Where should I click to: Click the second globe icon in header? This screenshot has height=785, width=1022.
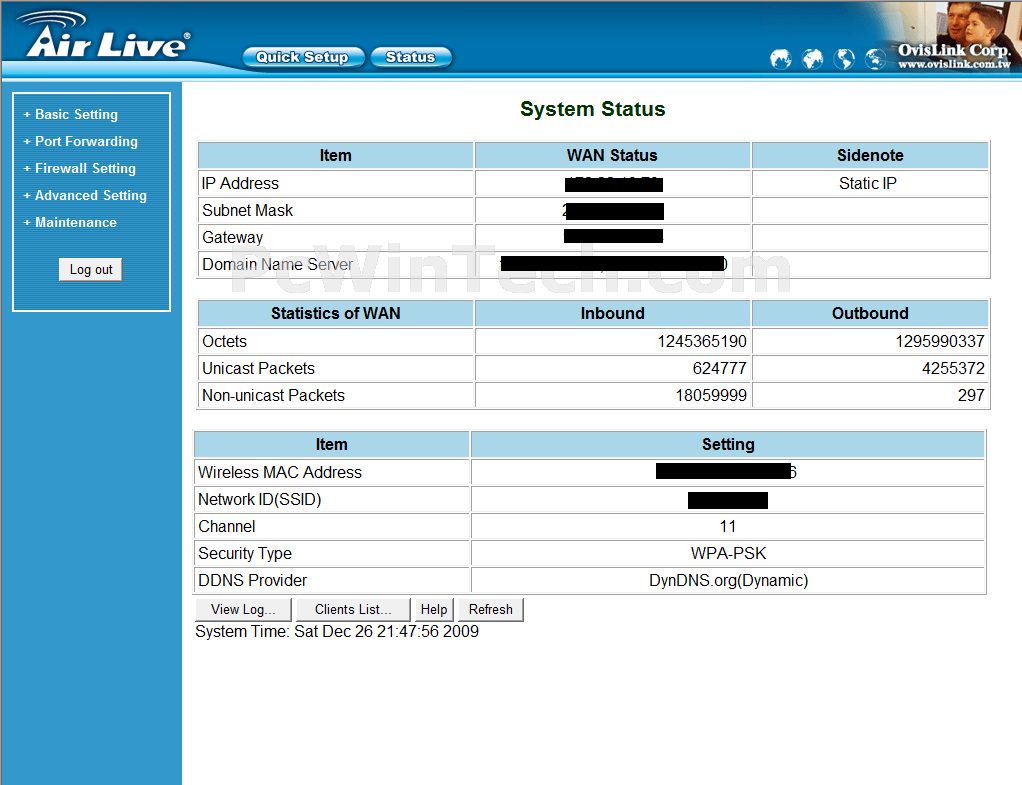pos(812,59)
